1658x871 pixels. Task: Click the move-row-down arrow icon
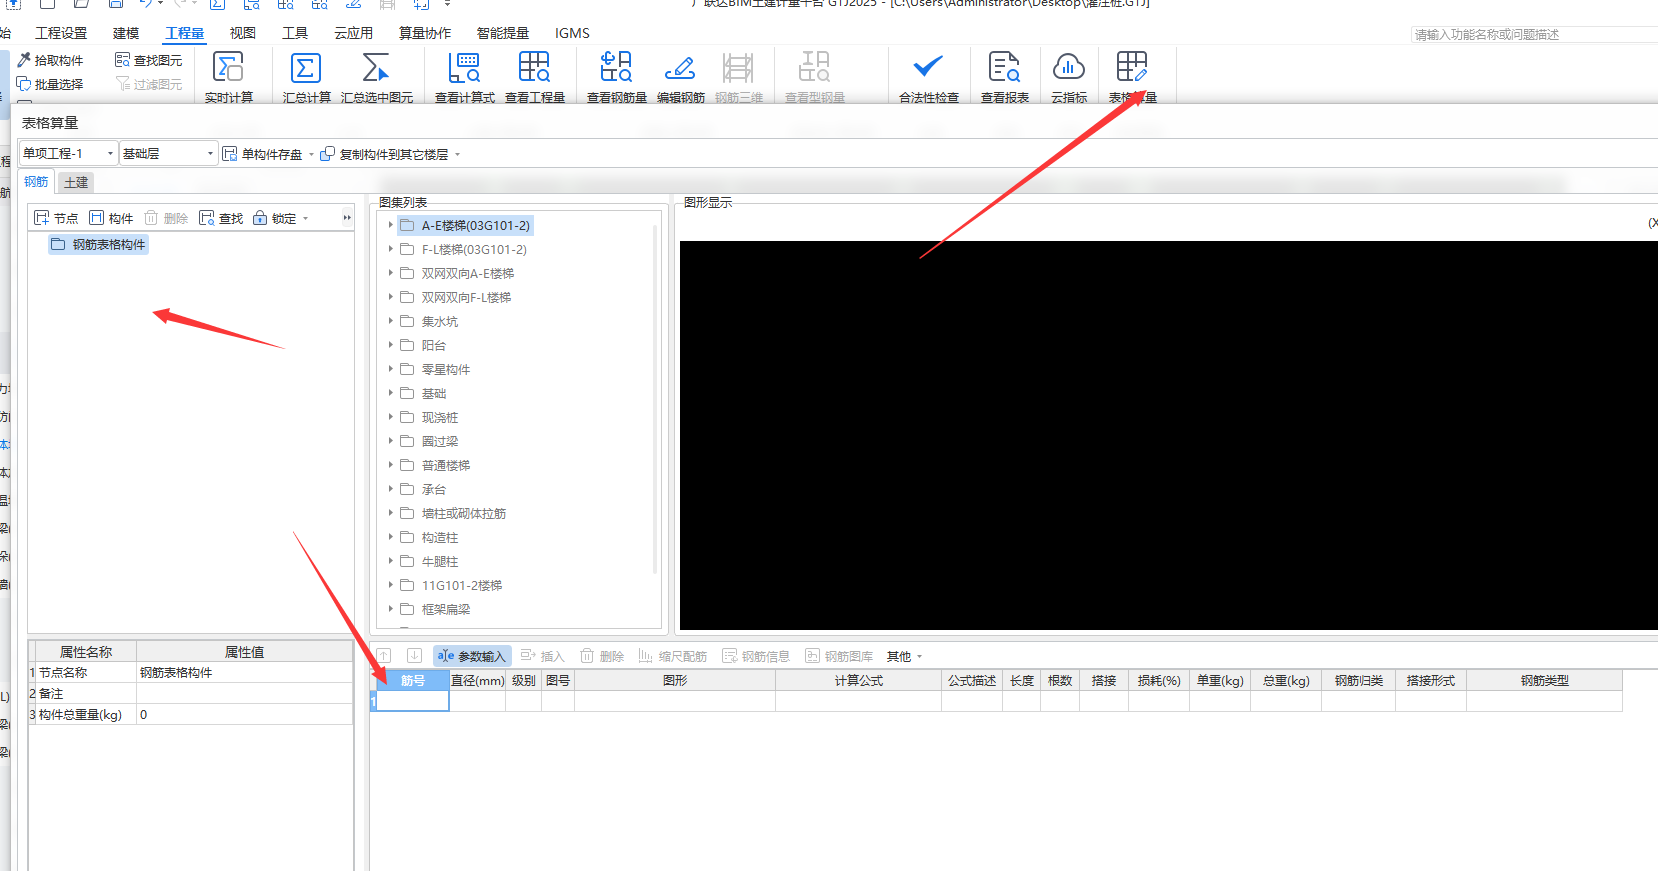coord(414,656)
